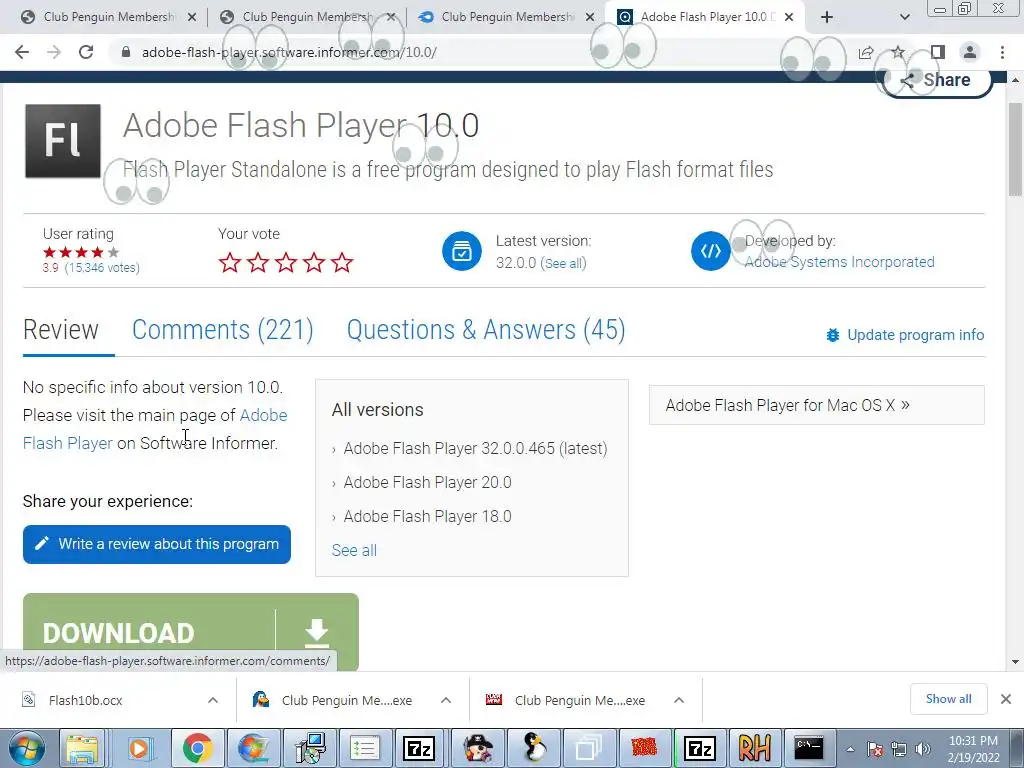Click the share page icon in address bar

[x=866, y=52]
